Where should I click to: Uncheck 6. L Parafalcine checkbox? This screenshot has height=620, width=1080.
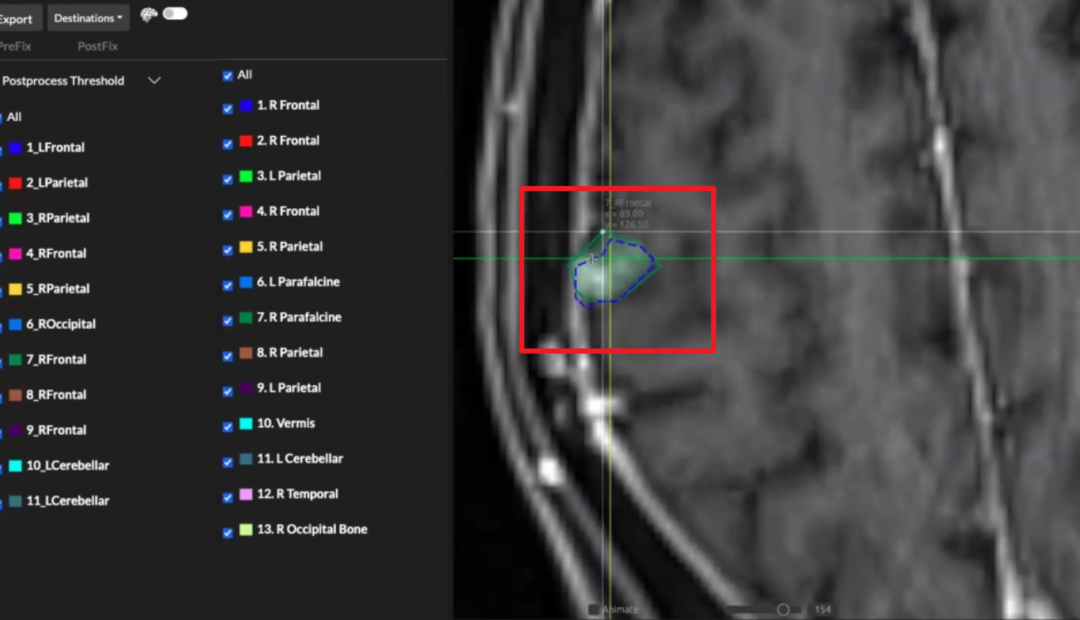tap(227, 285)
